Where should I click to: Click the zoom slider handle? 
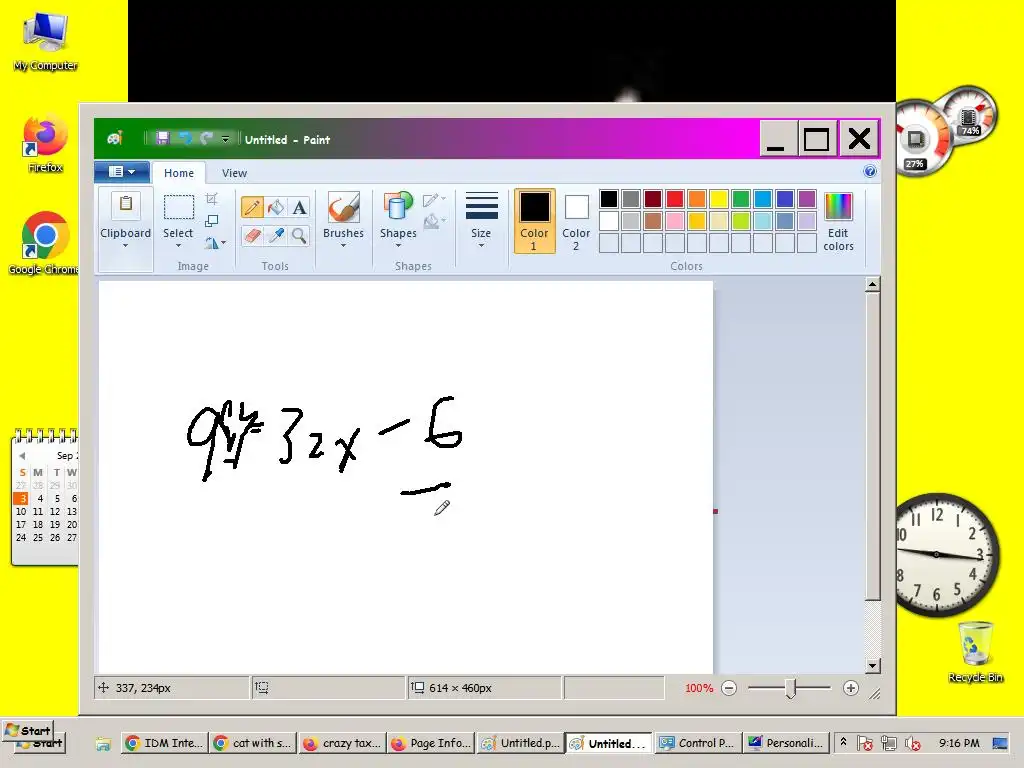pos(790,688)
